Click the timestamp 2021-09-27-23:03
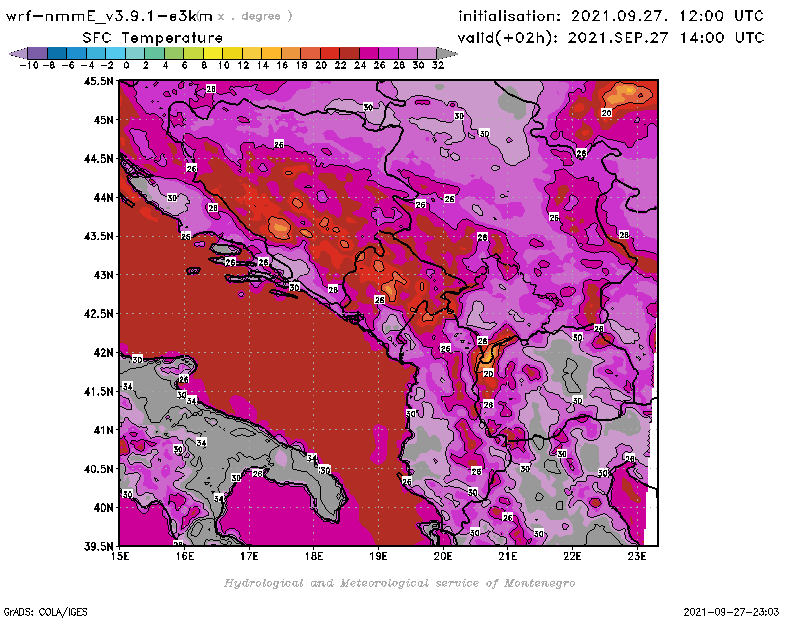 point(731,612)
